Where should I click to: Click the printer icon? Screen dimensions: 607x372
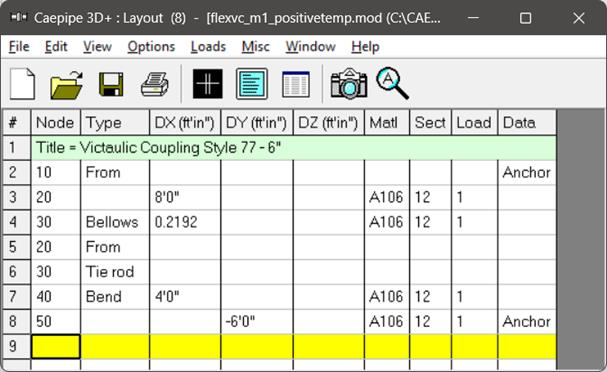tap(154, 84)
